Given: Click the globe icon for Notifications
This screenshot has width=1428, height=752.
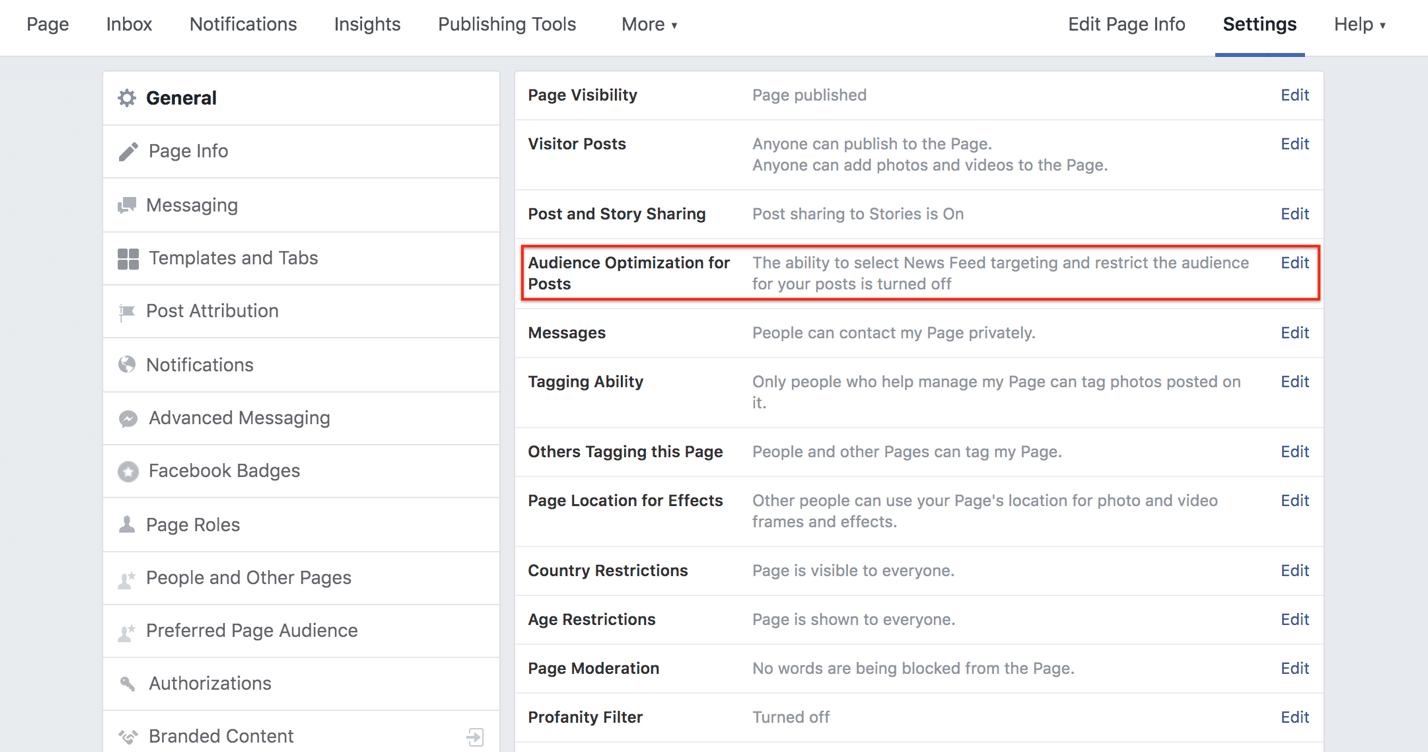Looking at the screenshot, I should click(x=127, y=365).
